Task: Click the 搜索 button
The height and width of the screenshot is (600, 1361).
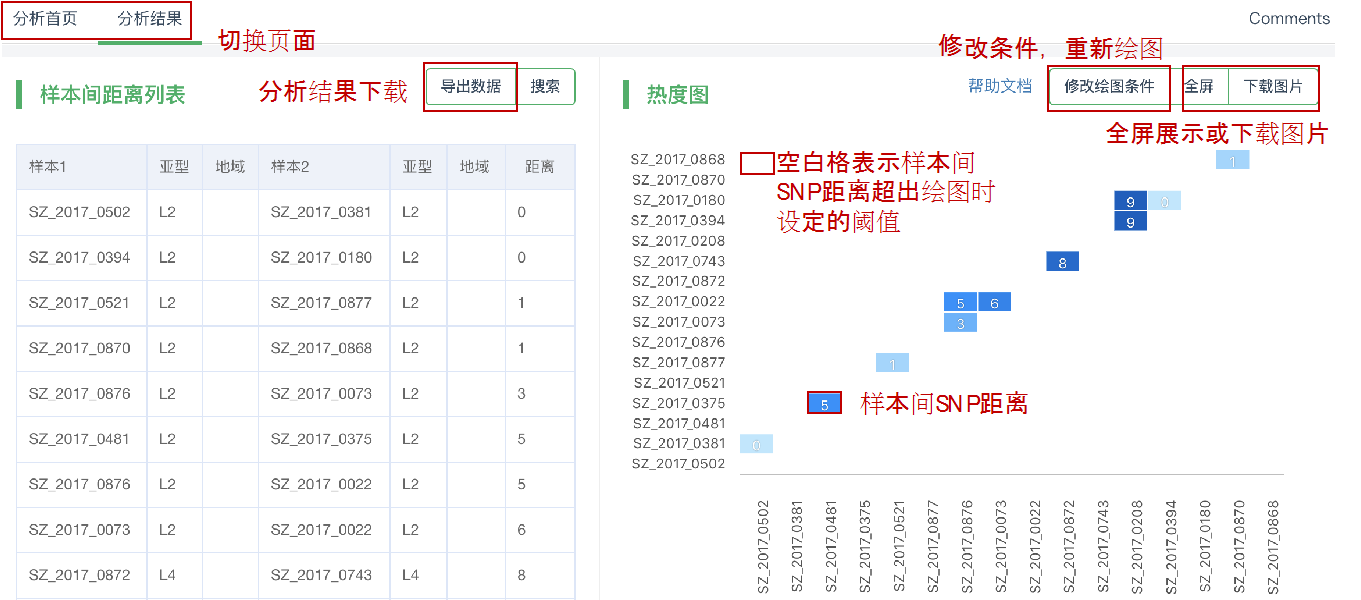Action: (x=546, y=86)
